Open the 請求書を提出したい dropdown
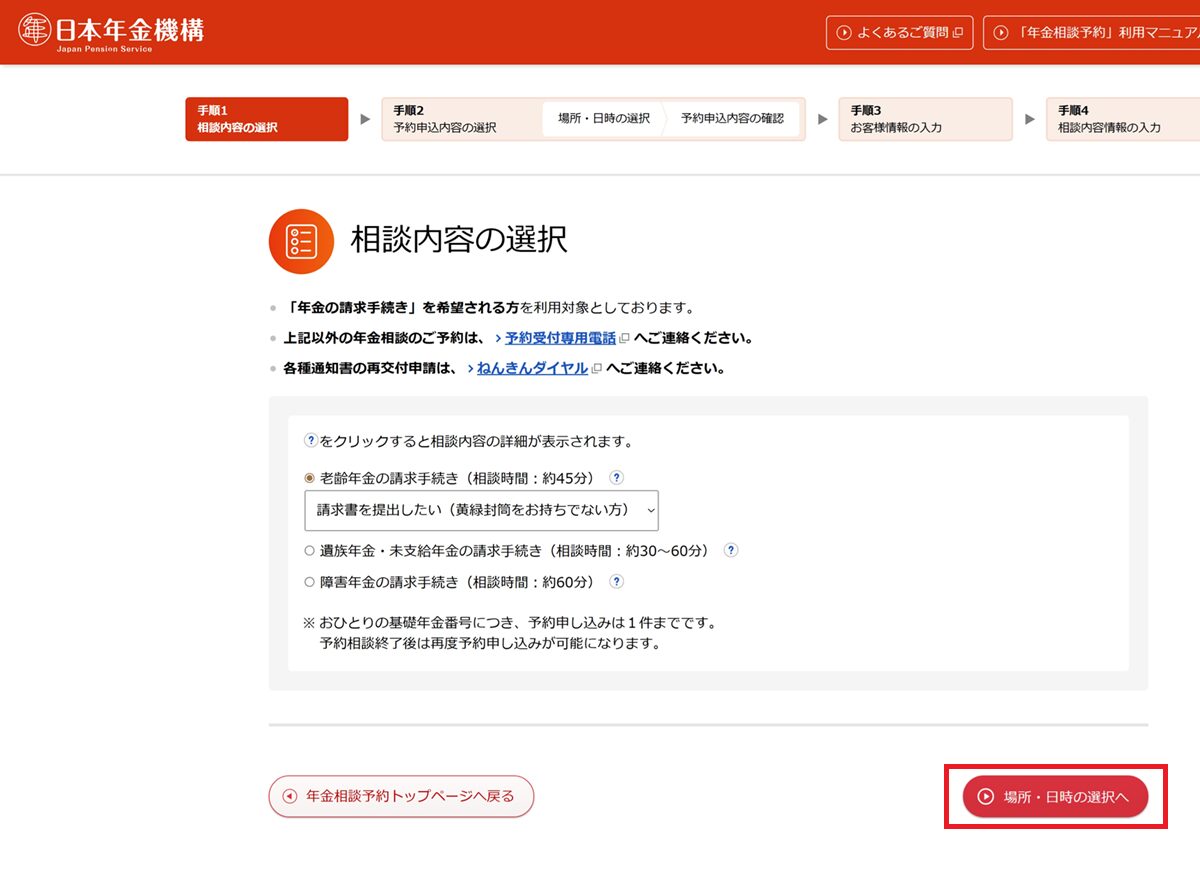 (x=481, y=510)
